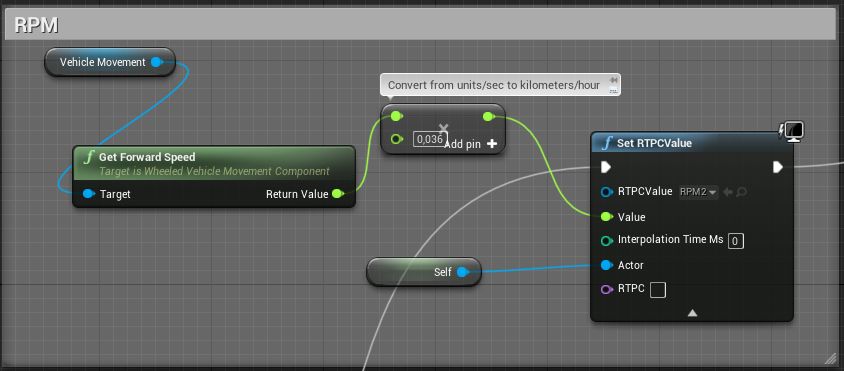The width and height of the screenshot is (844, 371).
Task: Click the Self node output pin
Action: pos(462,272)
